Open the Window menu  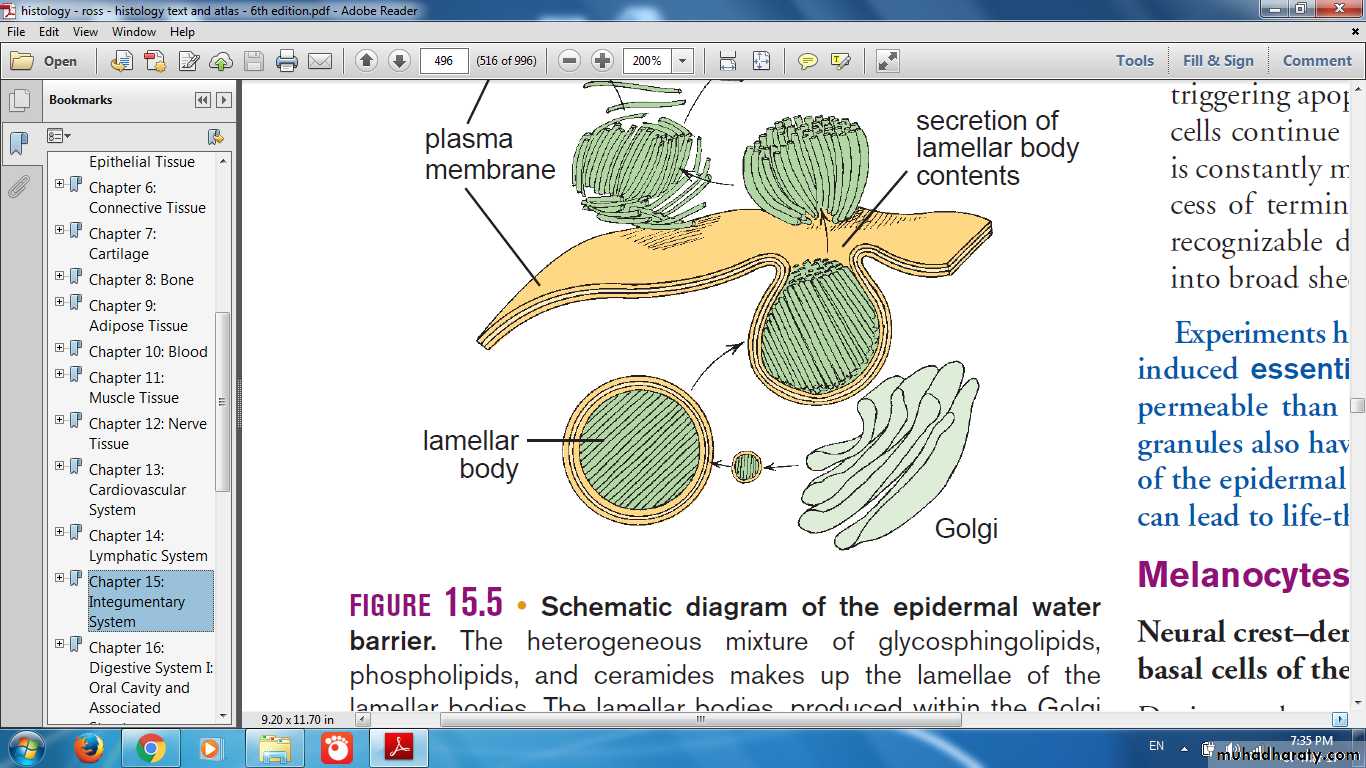[x=133, y=32]
